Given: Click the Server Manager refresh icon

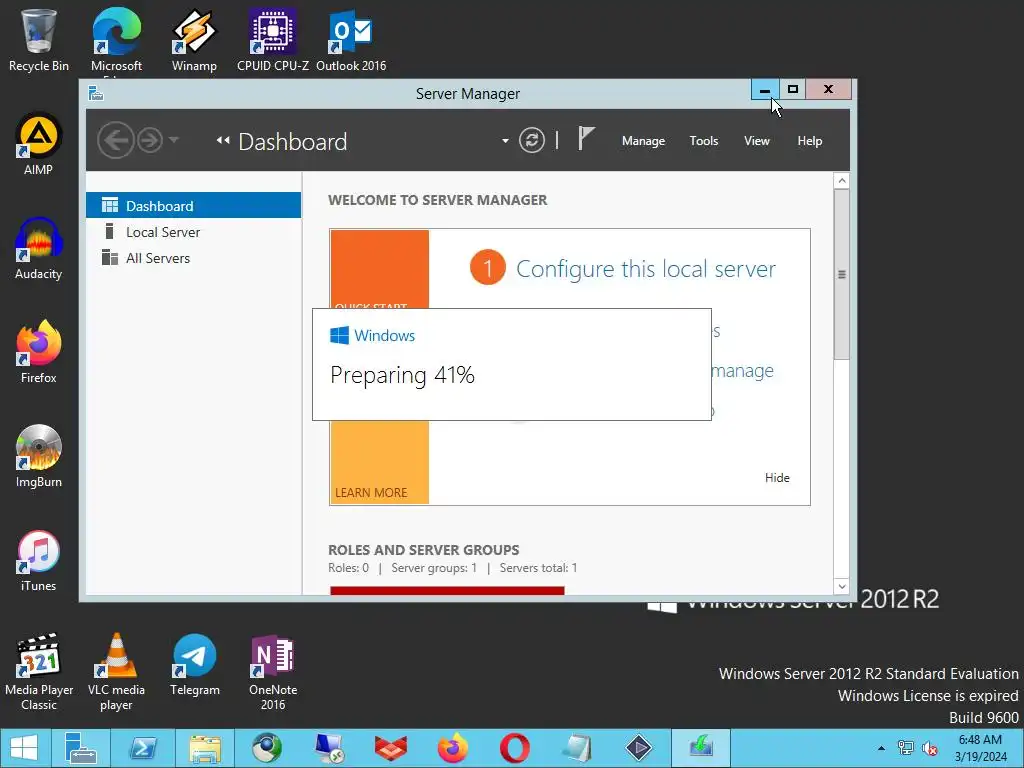Looking at the screenshot, I should pos(532,140).
